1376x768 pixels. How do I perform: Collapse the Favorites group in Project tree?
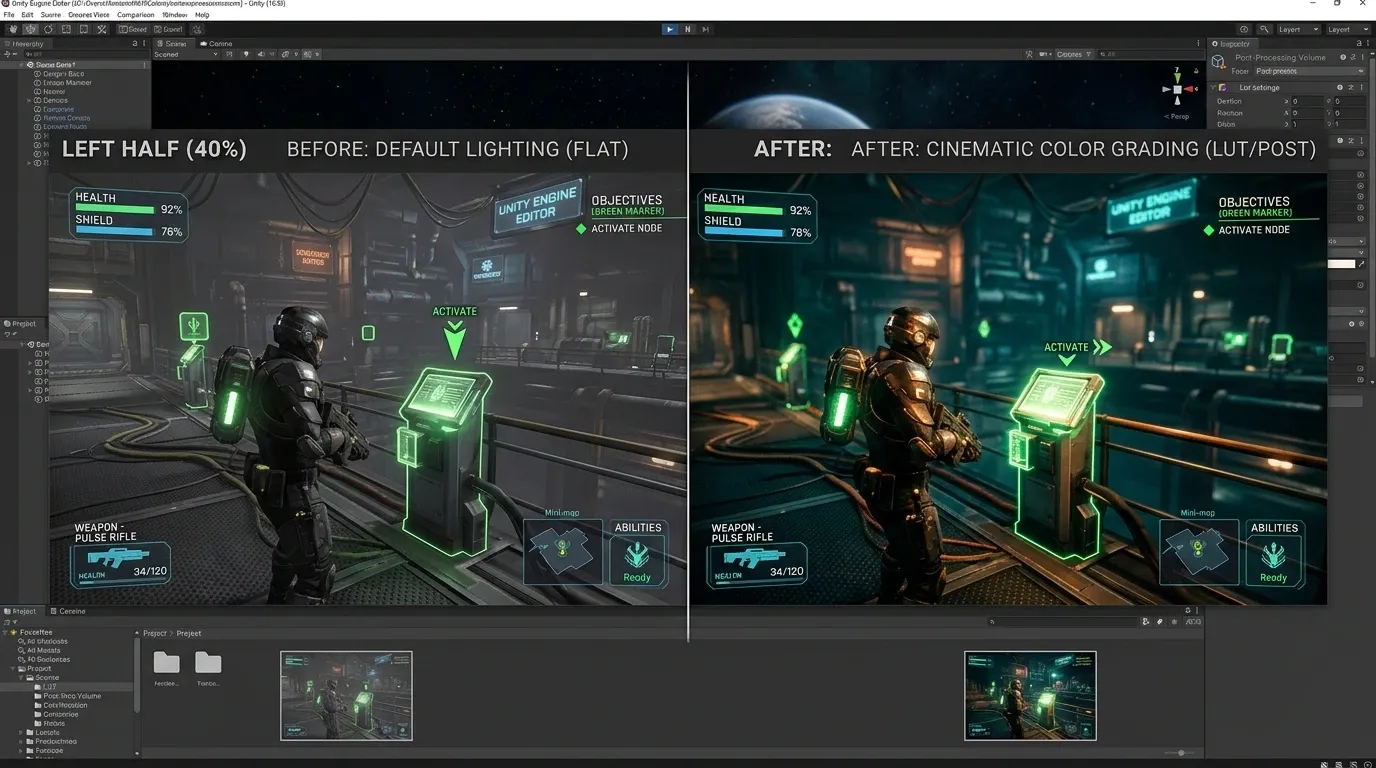pos(6,632)
